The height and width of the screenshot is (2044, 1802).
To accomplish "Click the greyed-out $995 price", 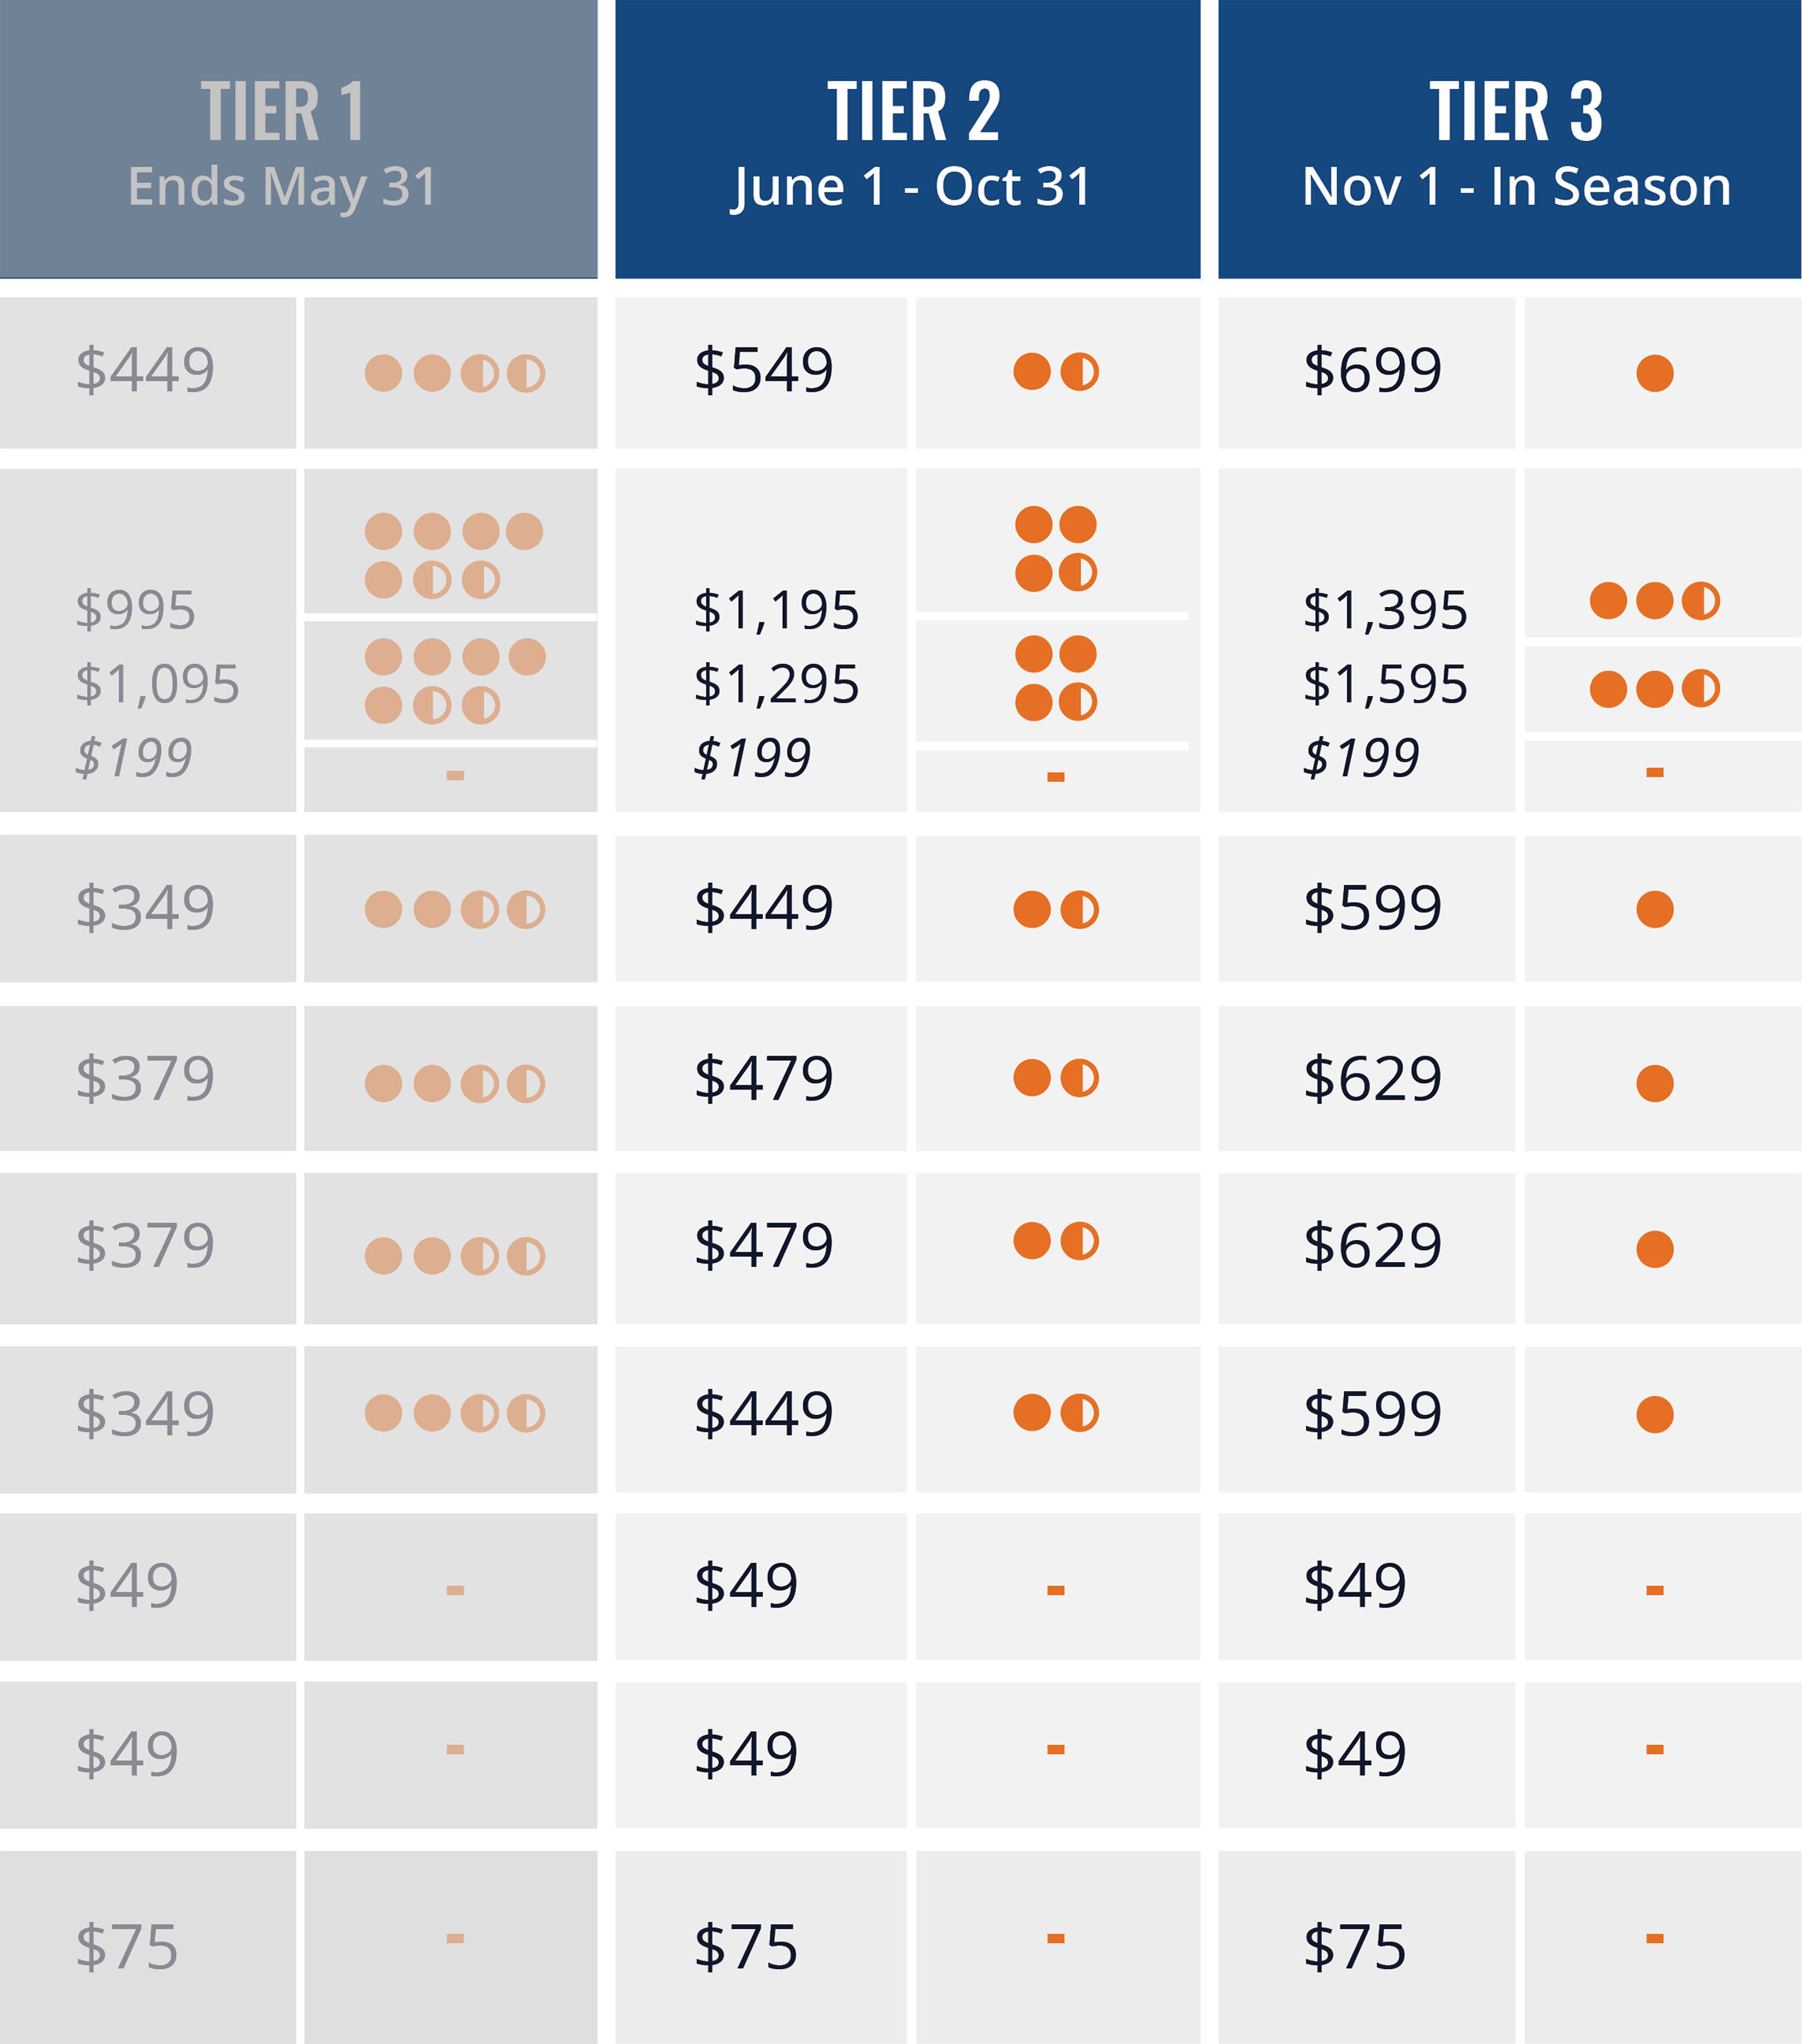I will (x=136, y=610).
